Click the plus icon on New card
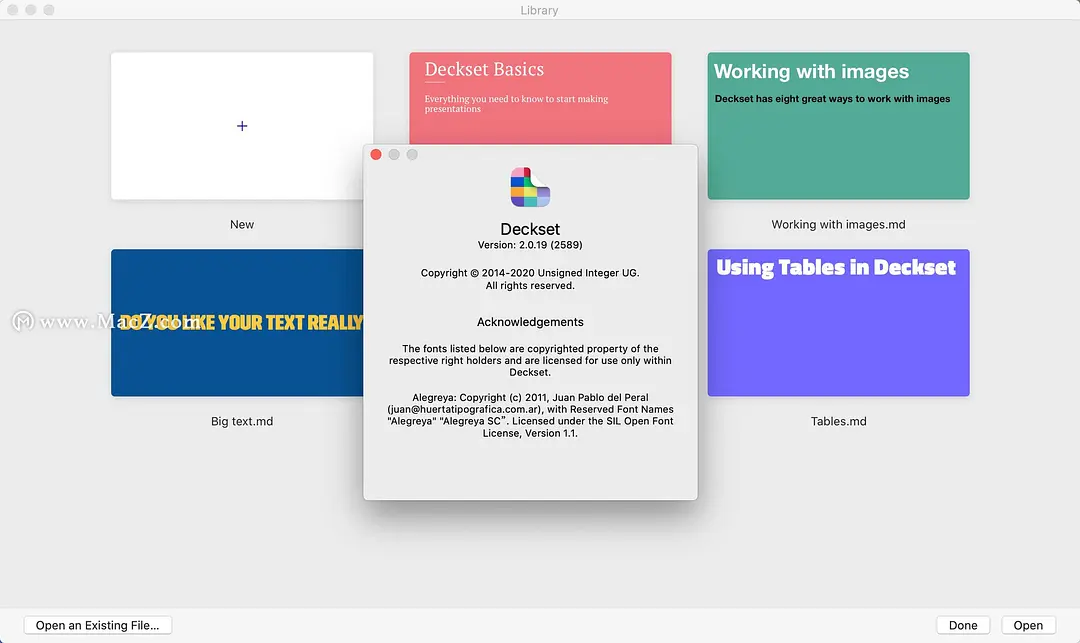 coord(242,126)
